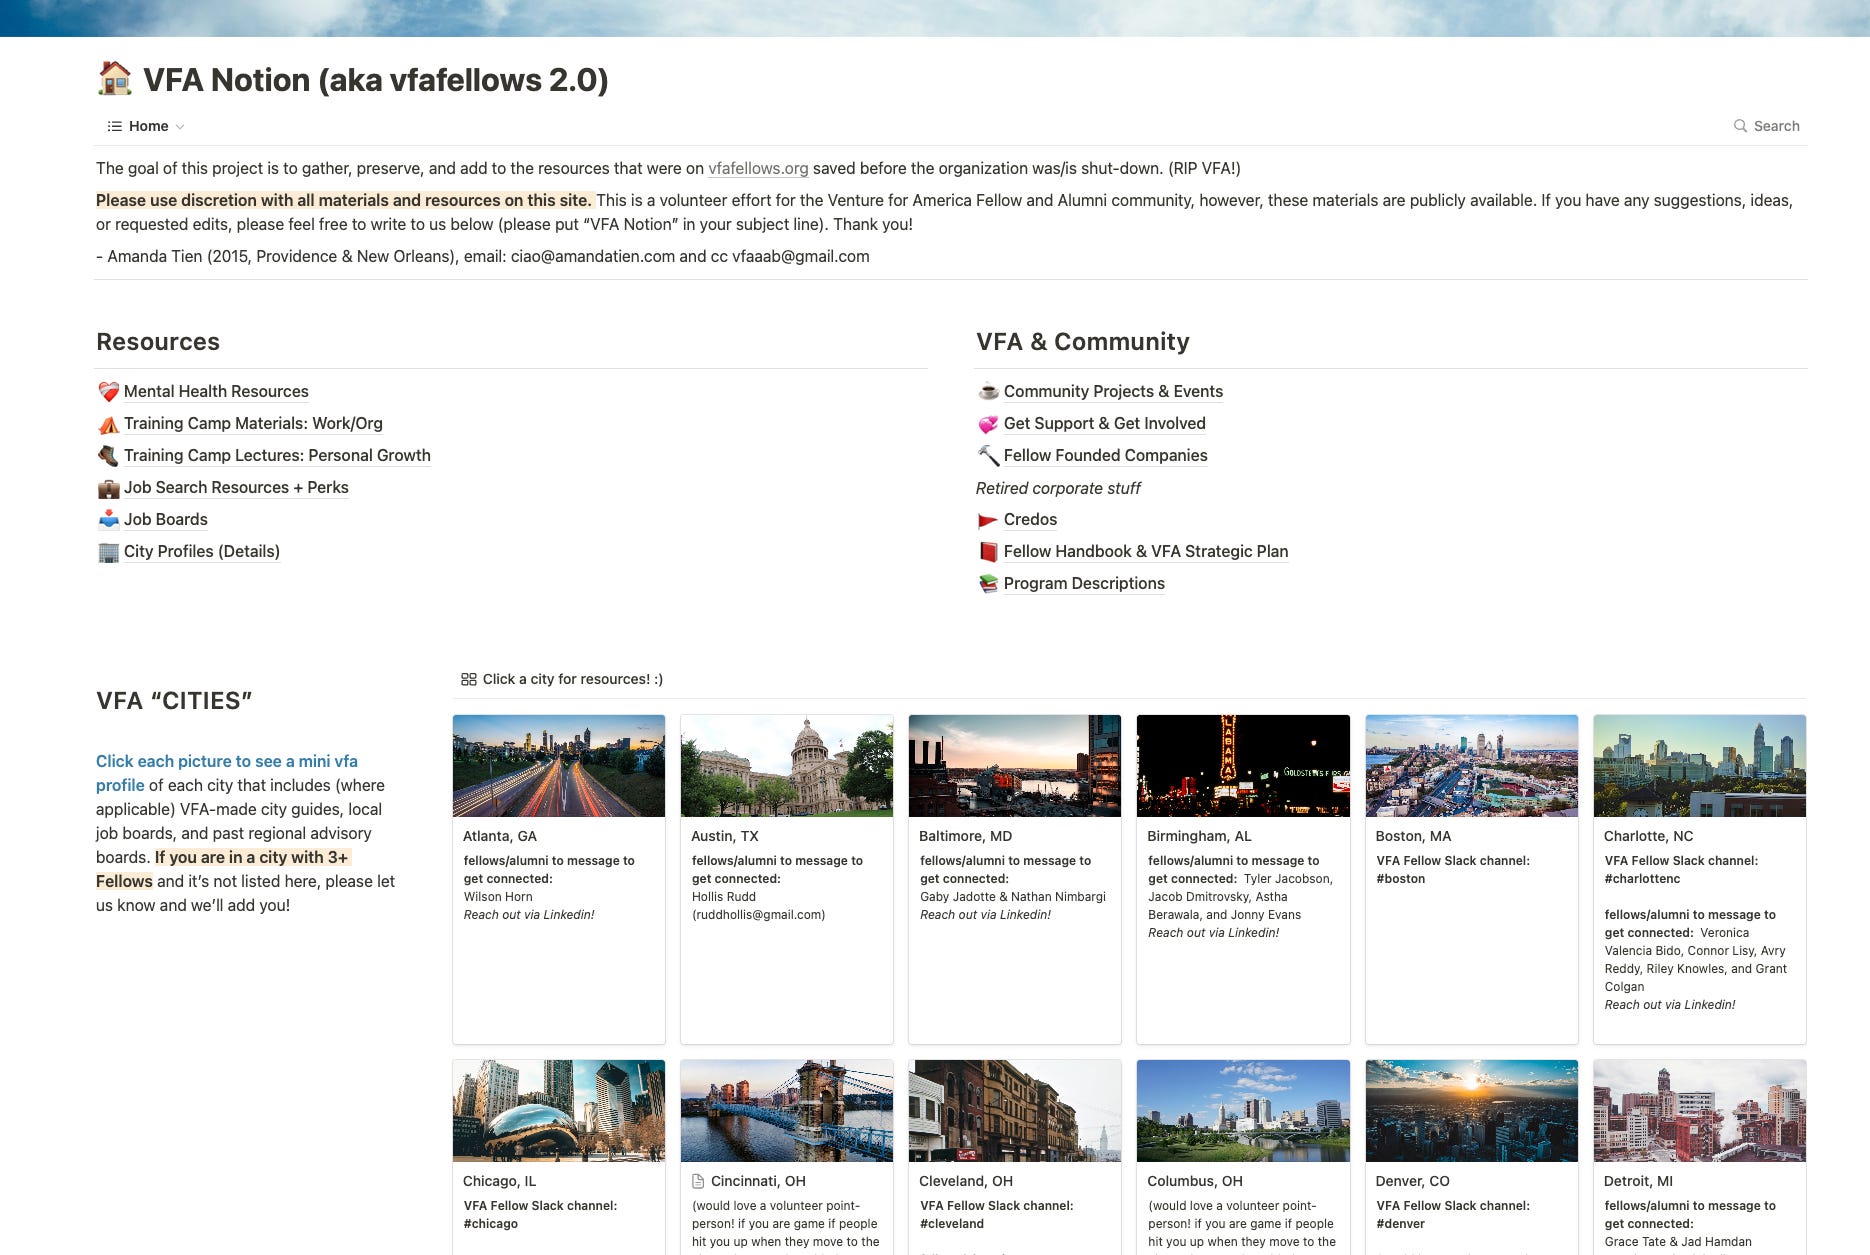Click the Home list icon
Image resolution: width=1870 pixels, height=1255 pixels.
[x=115, y=126]
